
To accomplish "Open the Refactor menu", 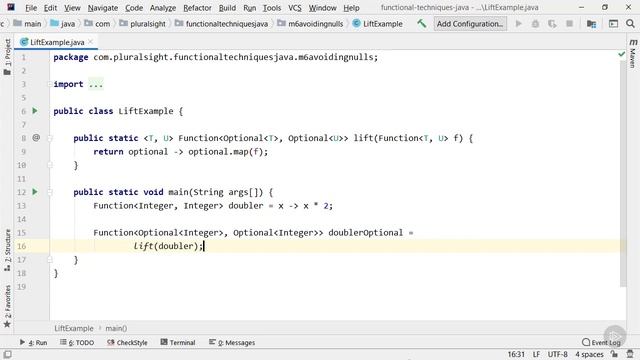I will pyautogui.click(x=197, y=8).
